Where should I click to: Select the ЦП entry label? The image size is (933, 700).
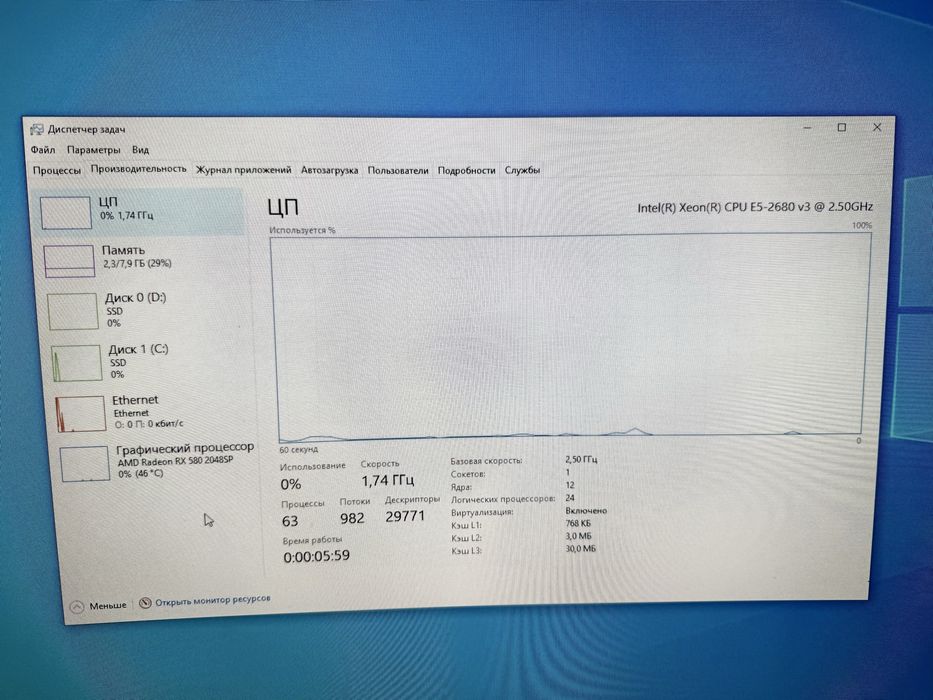pyautogui.click(x=108, y=202)
